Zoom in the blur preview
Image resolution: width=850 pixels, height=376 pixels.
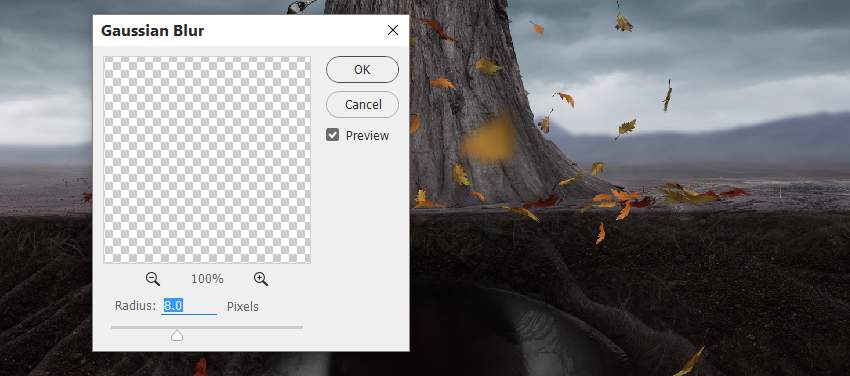point(261,279)
